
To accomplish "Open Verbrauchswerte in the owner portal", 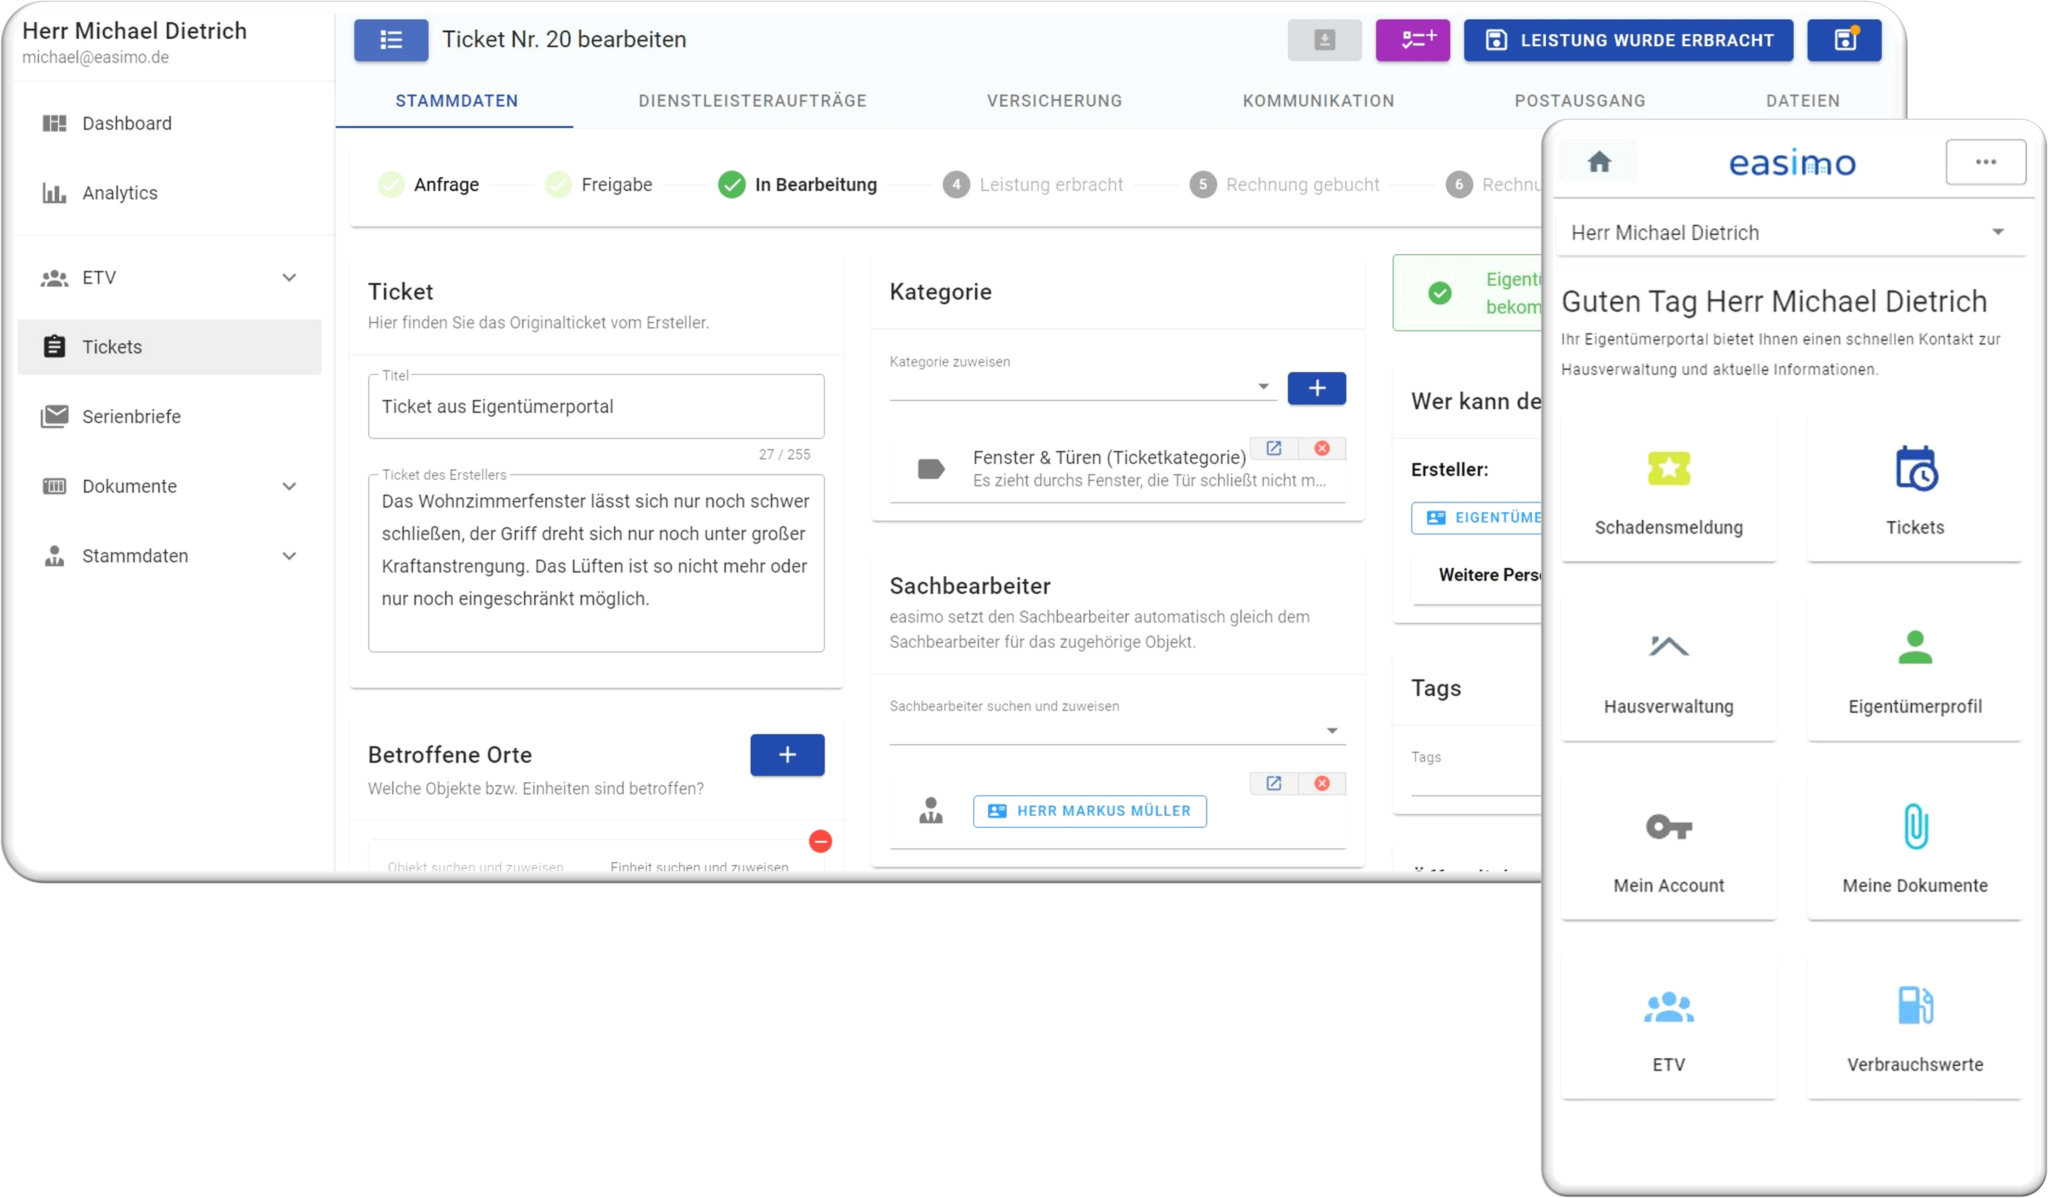I will [1915, 1025].
